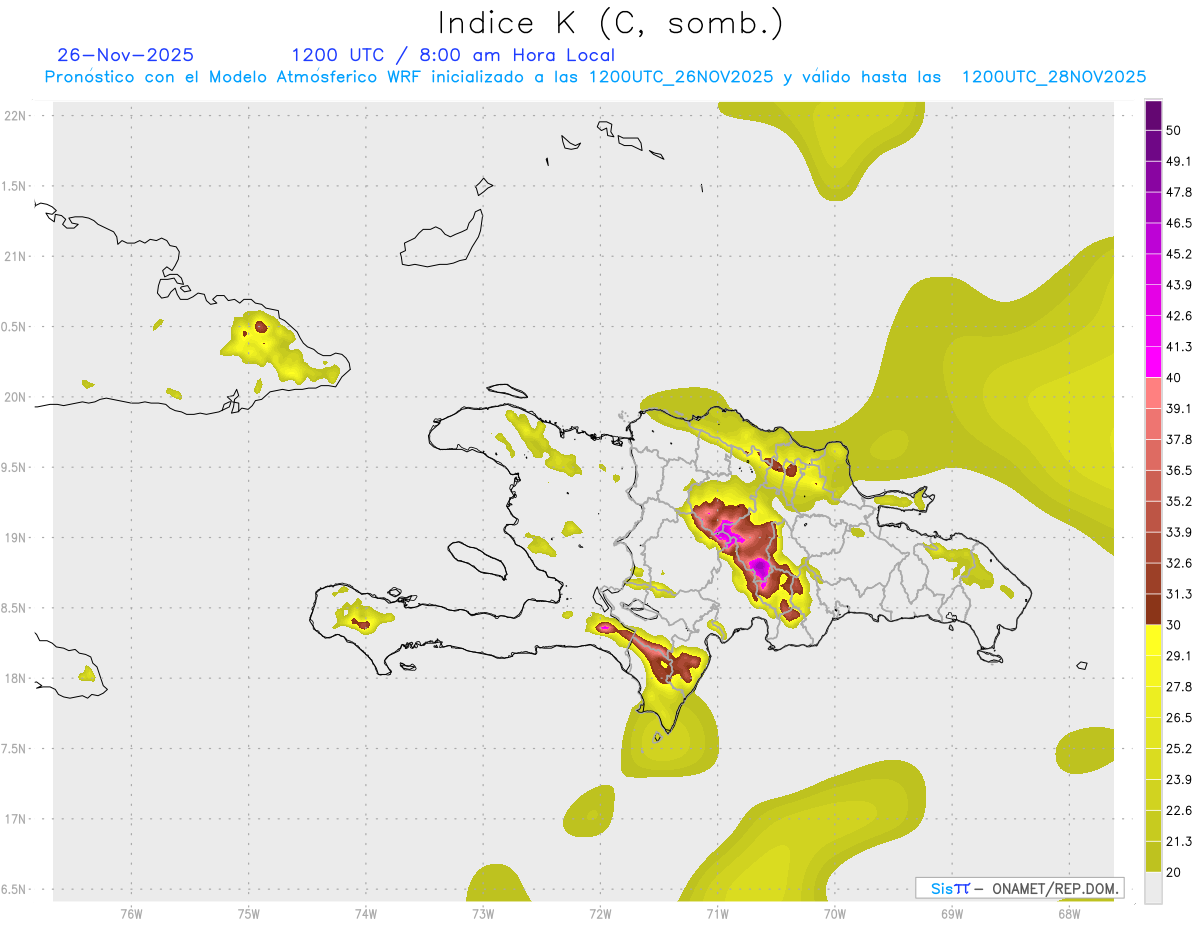Pick the olive swatch between 20 and 21.3
The image size is (1200, 927).
pos(1153,856)
